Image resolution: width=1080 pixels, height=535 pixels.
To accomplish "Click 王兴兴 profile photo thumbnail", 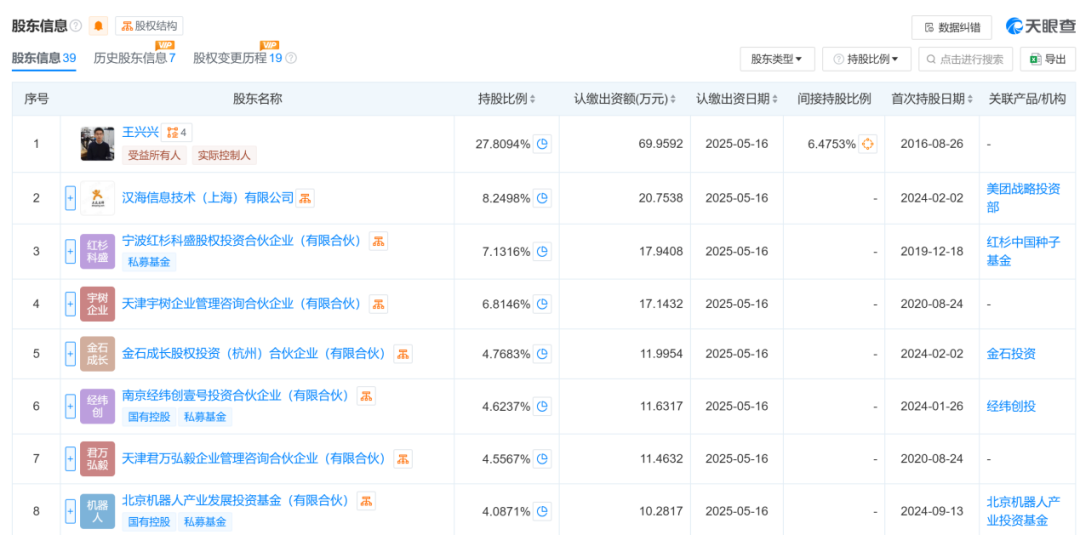I will click(98, 144).
